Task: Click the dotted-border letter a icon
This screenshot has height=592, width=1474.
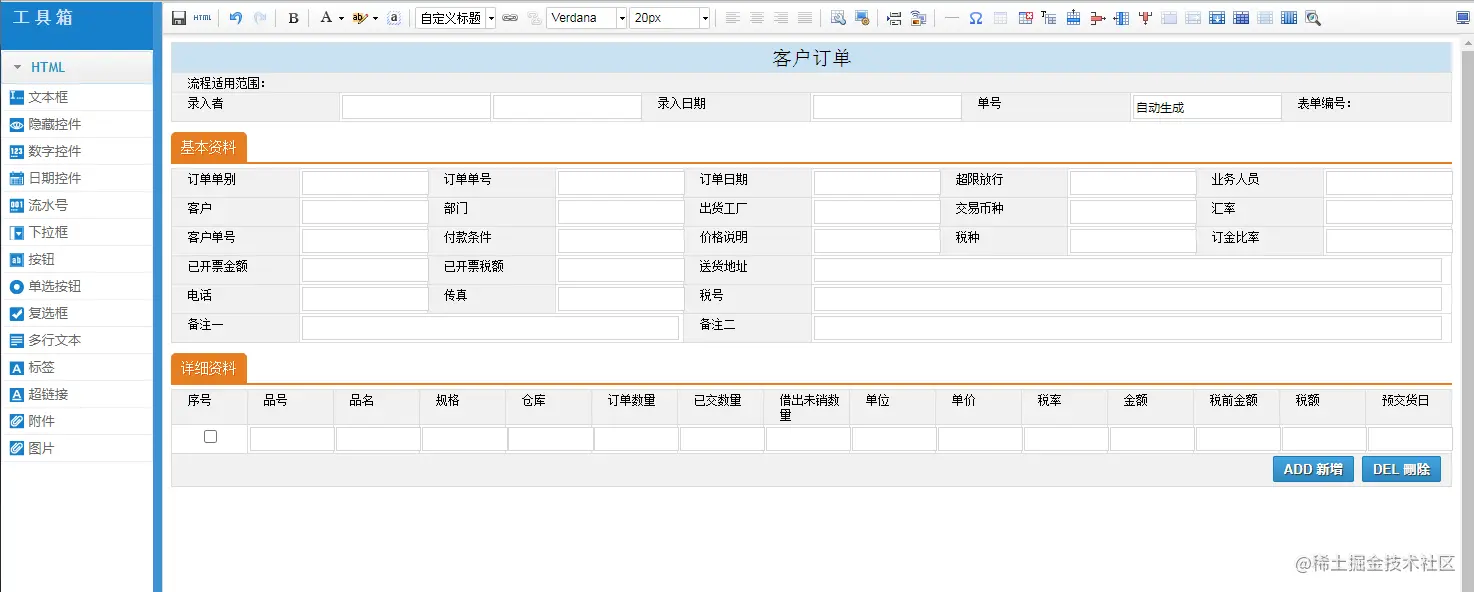Action: click(394, 18)
